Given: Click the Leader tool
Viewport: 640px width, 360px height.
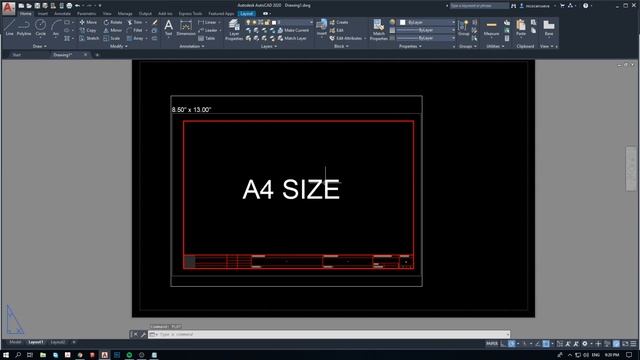Looking at the screenshot, I should [x=208, y=30].
